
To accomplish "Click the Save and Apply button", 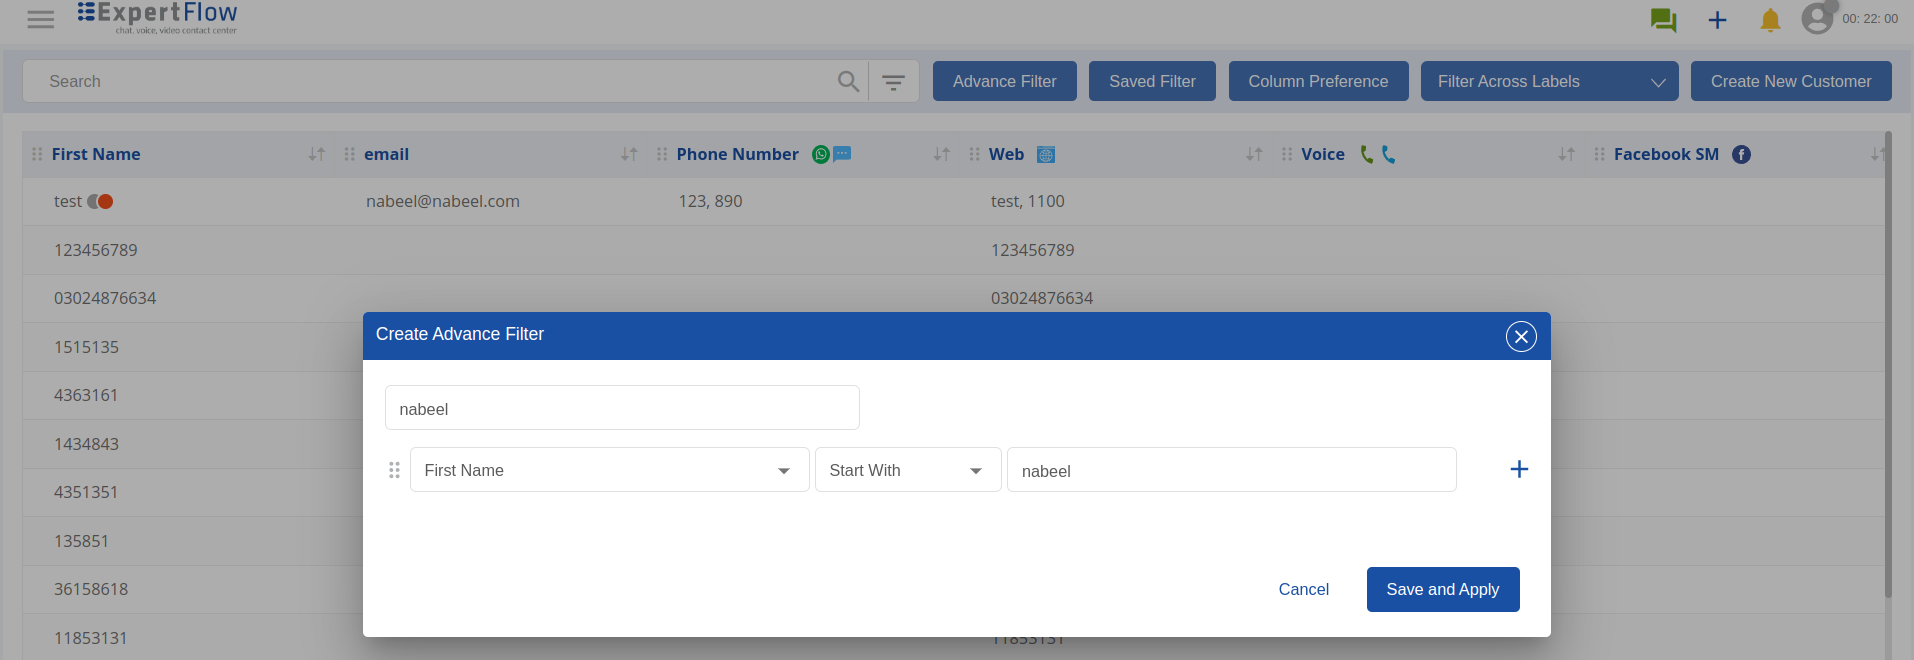I will (1442, 589).
